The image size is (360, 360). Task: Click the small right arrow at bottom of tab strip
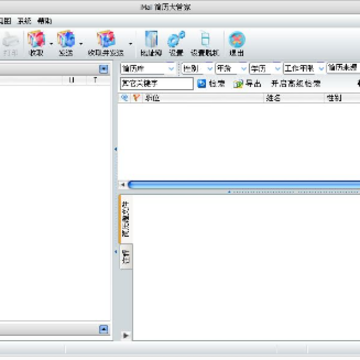coord(126,335)
